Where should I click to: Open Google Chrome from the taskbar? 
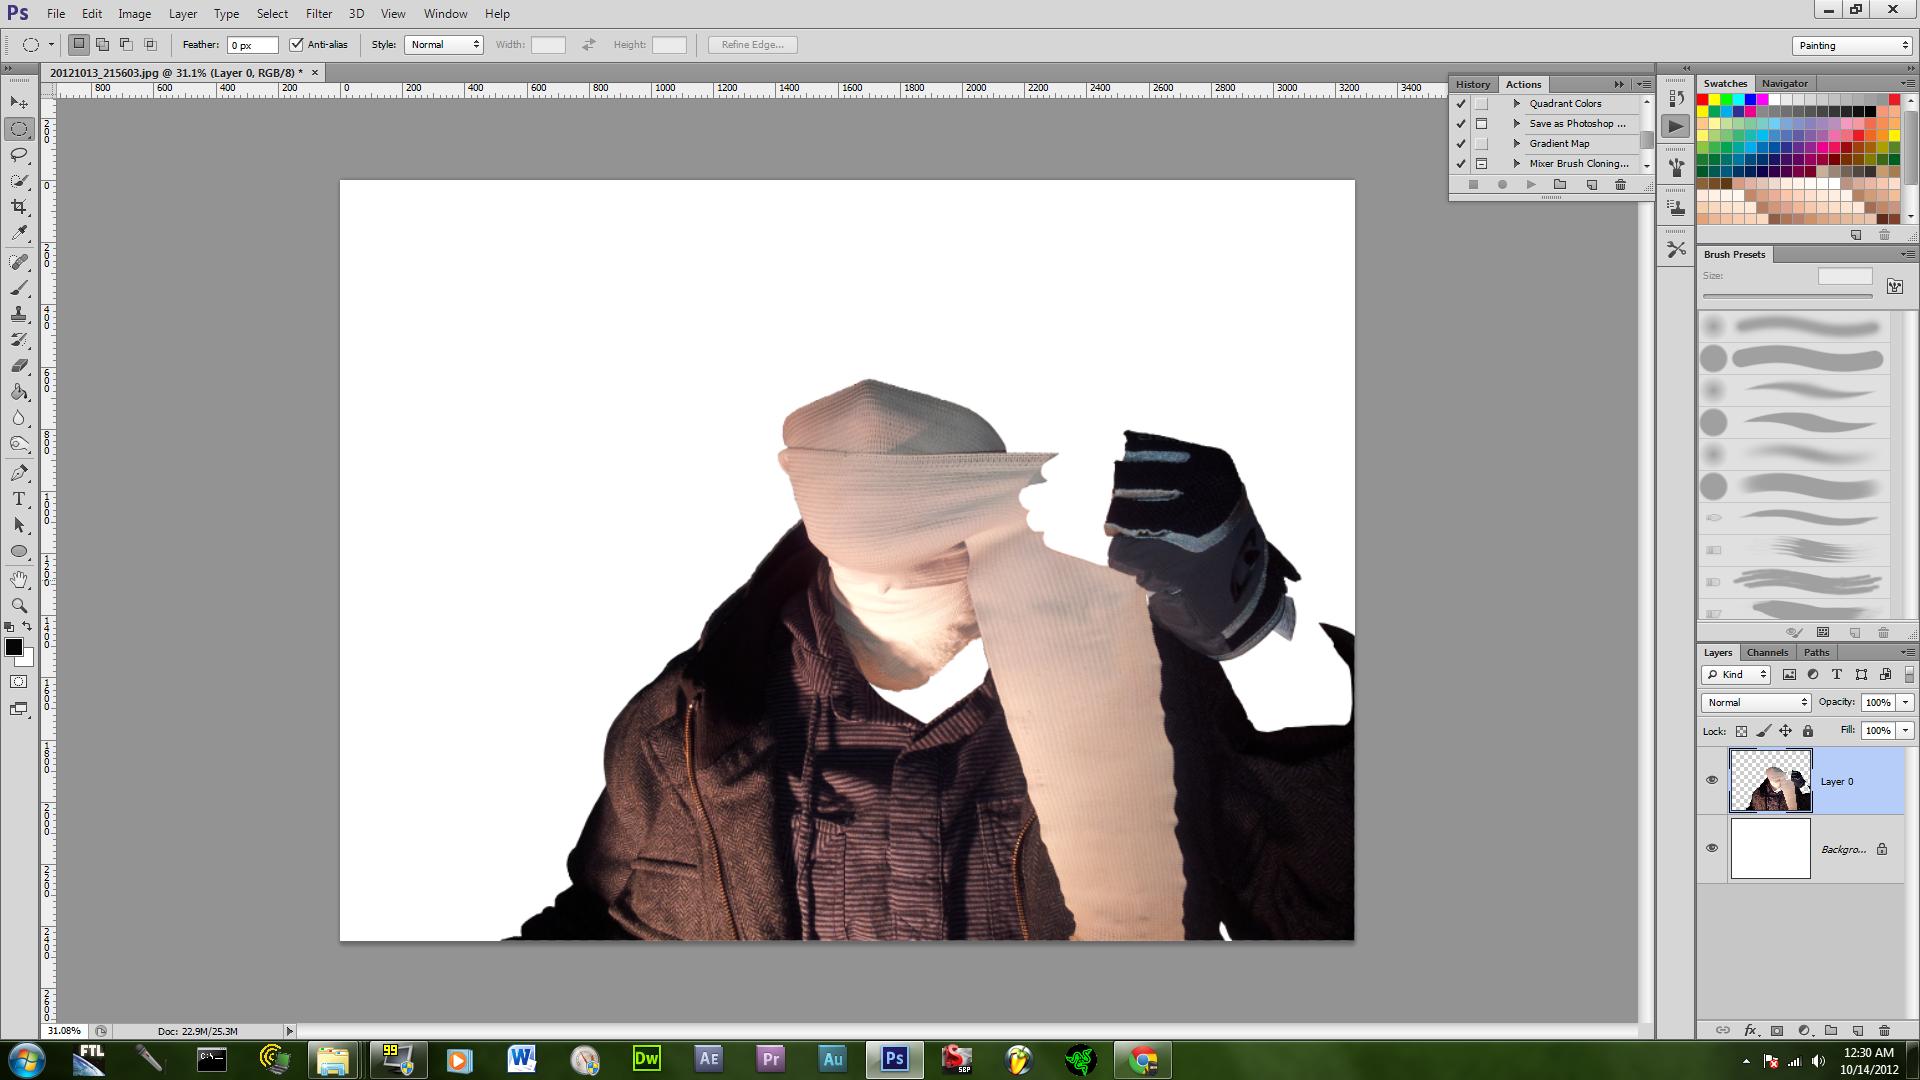coord(1143,1059)
